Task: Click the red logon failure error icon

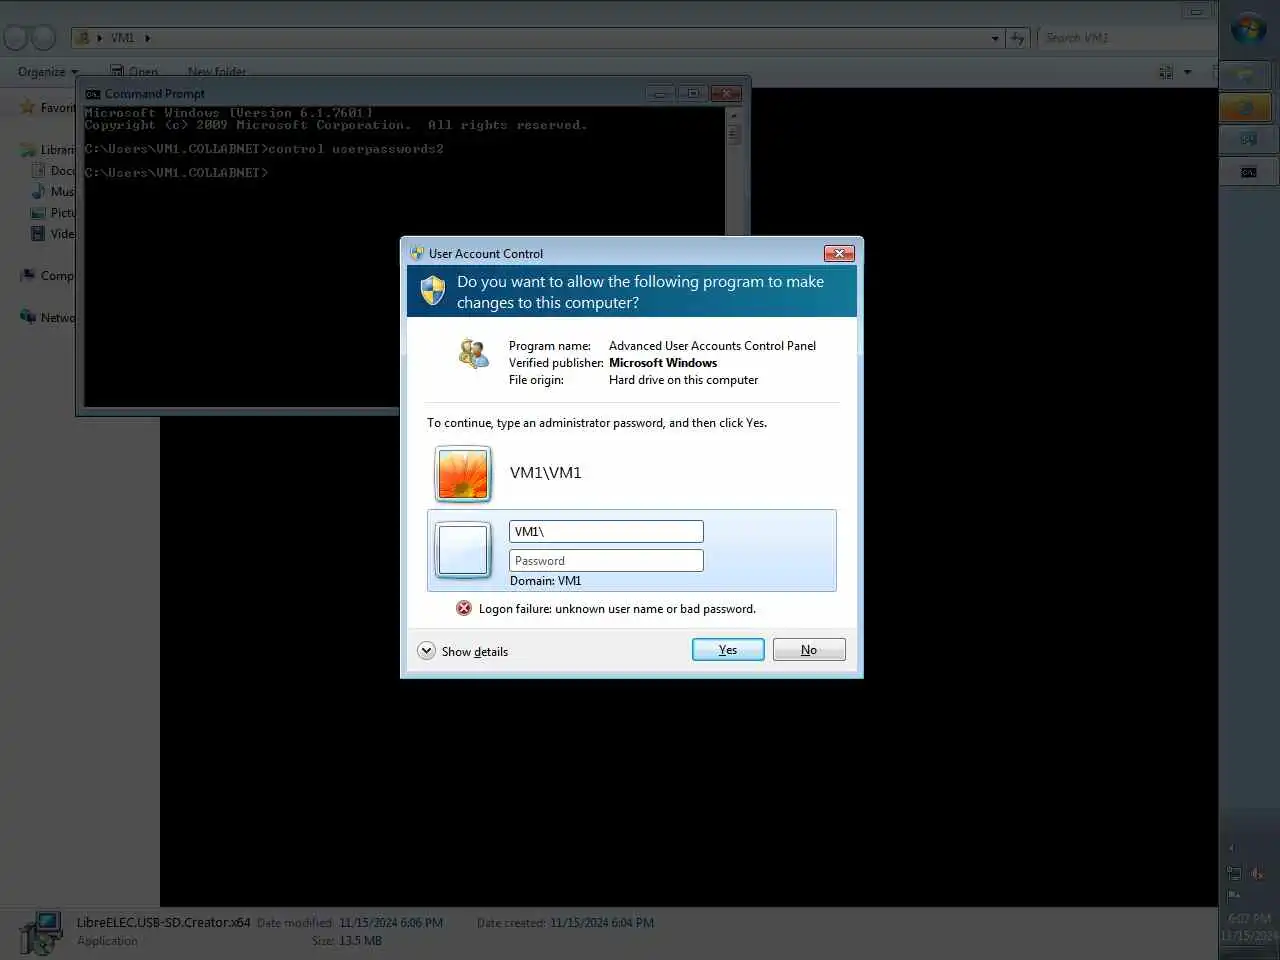Action: (x=464, y=608)
